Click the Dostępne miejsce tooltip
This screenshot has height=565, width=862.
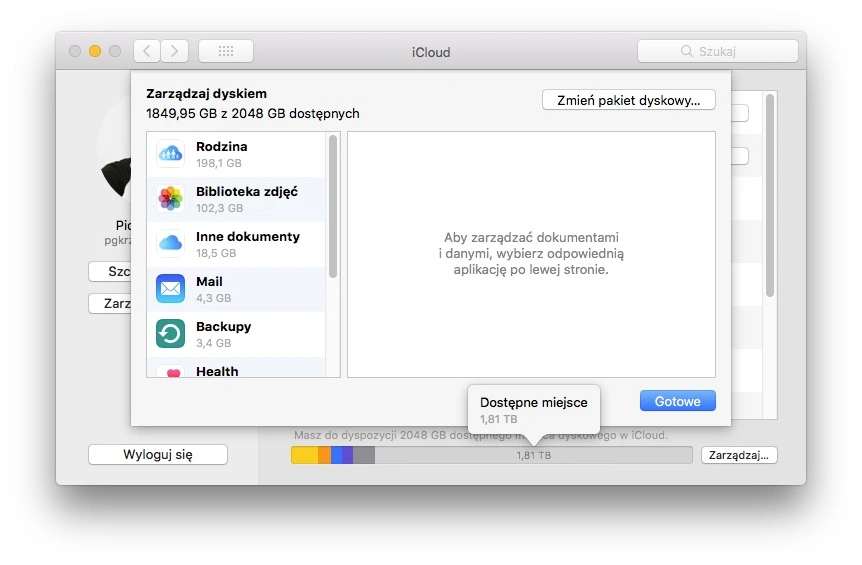pyautogui.click(x=534, y=410)
